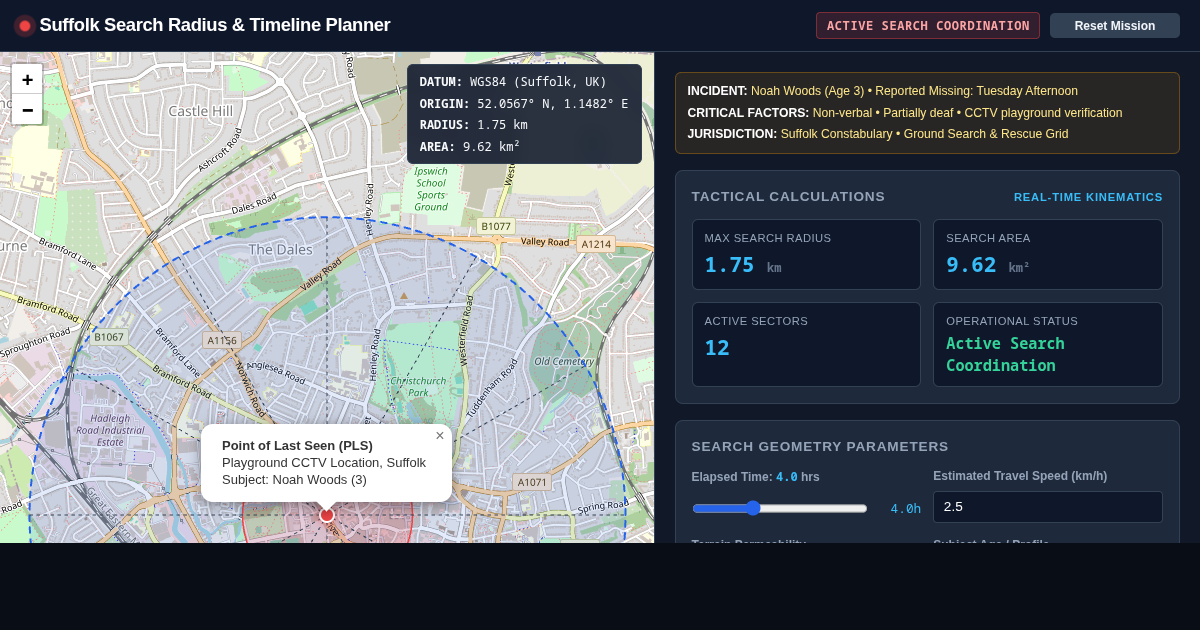This screenshot has height=630, width=1200.
Task: Click Castle Hill label on map
Action: click(201, 111)
